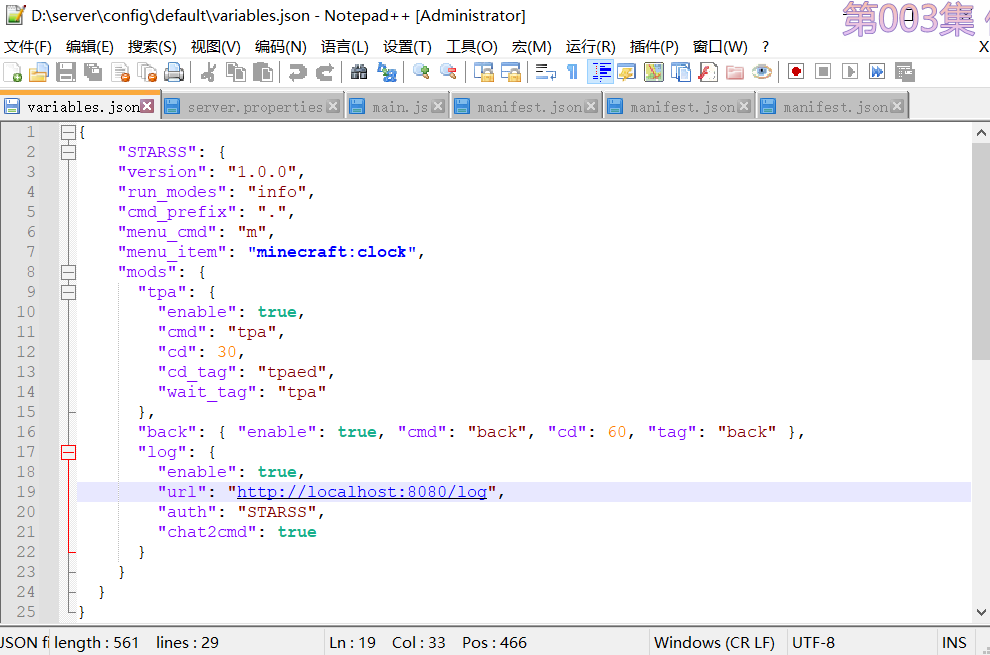Image resolution: width=990 pixels, height=655 pixels.
Task: Open the Replace dialog toolbar icon
Action: [386, 73]
